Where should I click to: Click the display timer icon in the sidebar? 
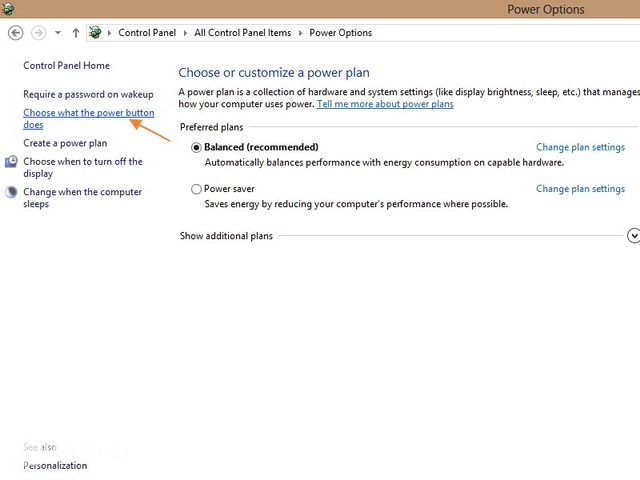click(11, 162)
